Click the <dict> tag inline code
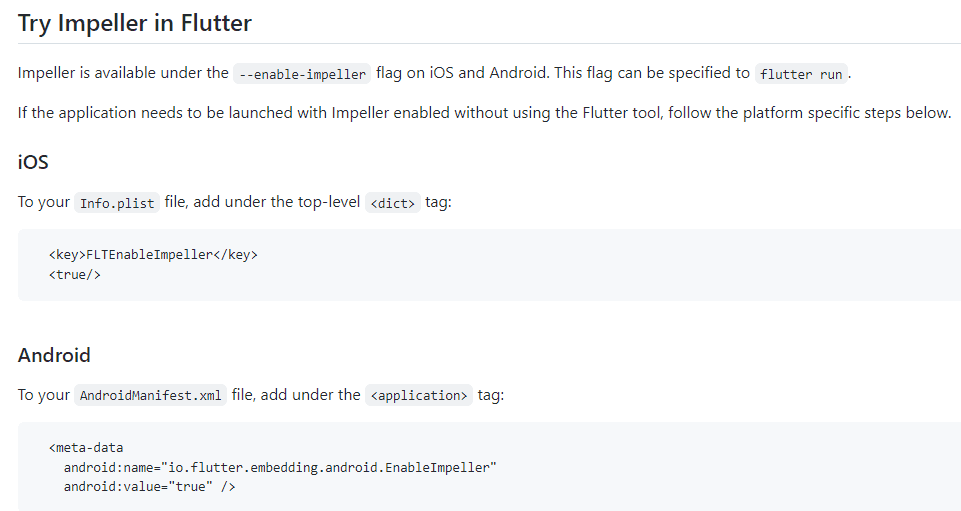961x511 pixels. (393, 203)
